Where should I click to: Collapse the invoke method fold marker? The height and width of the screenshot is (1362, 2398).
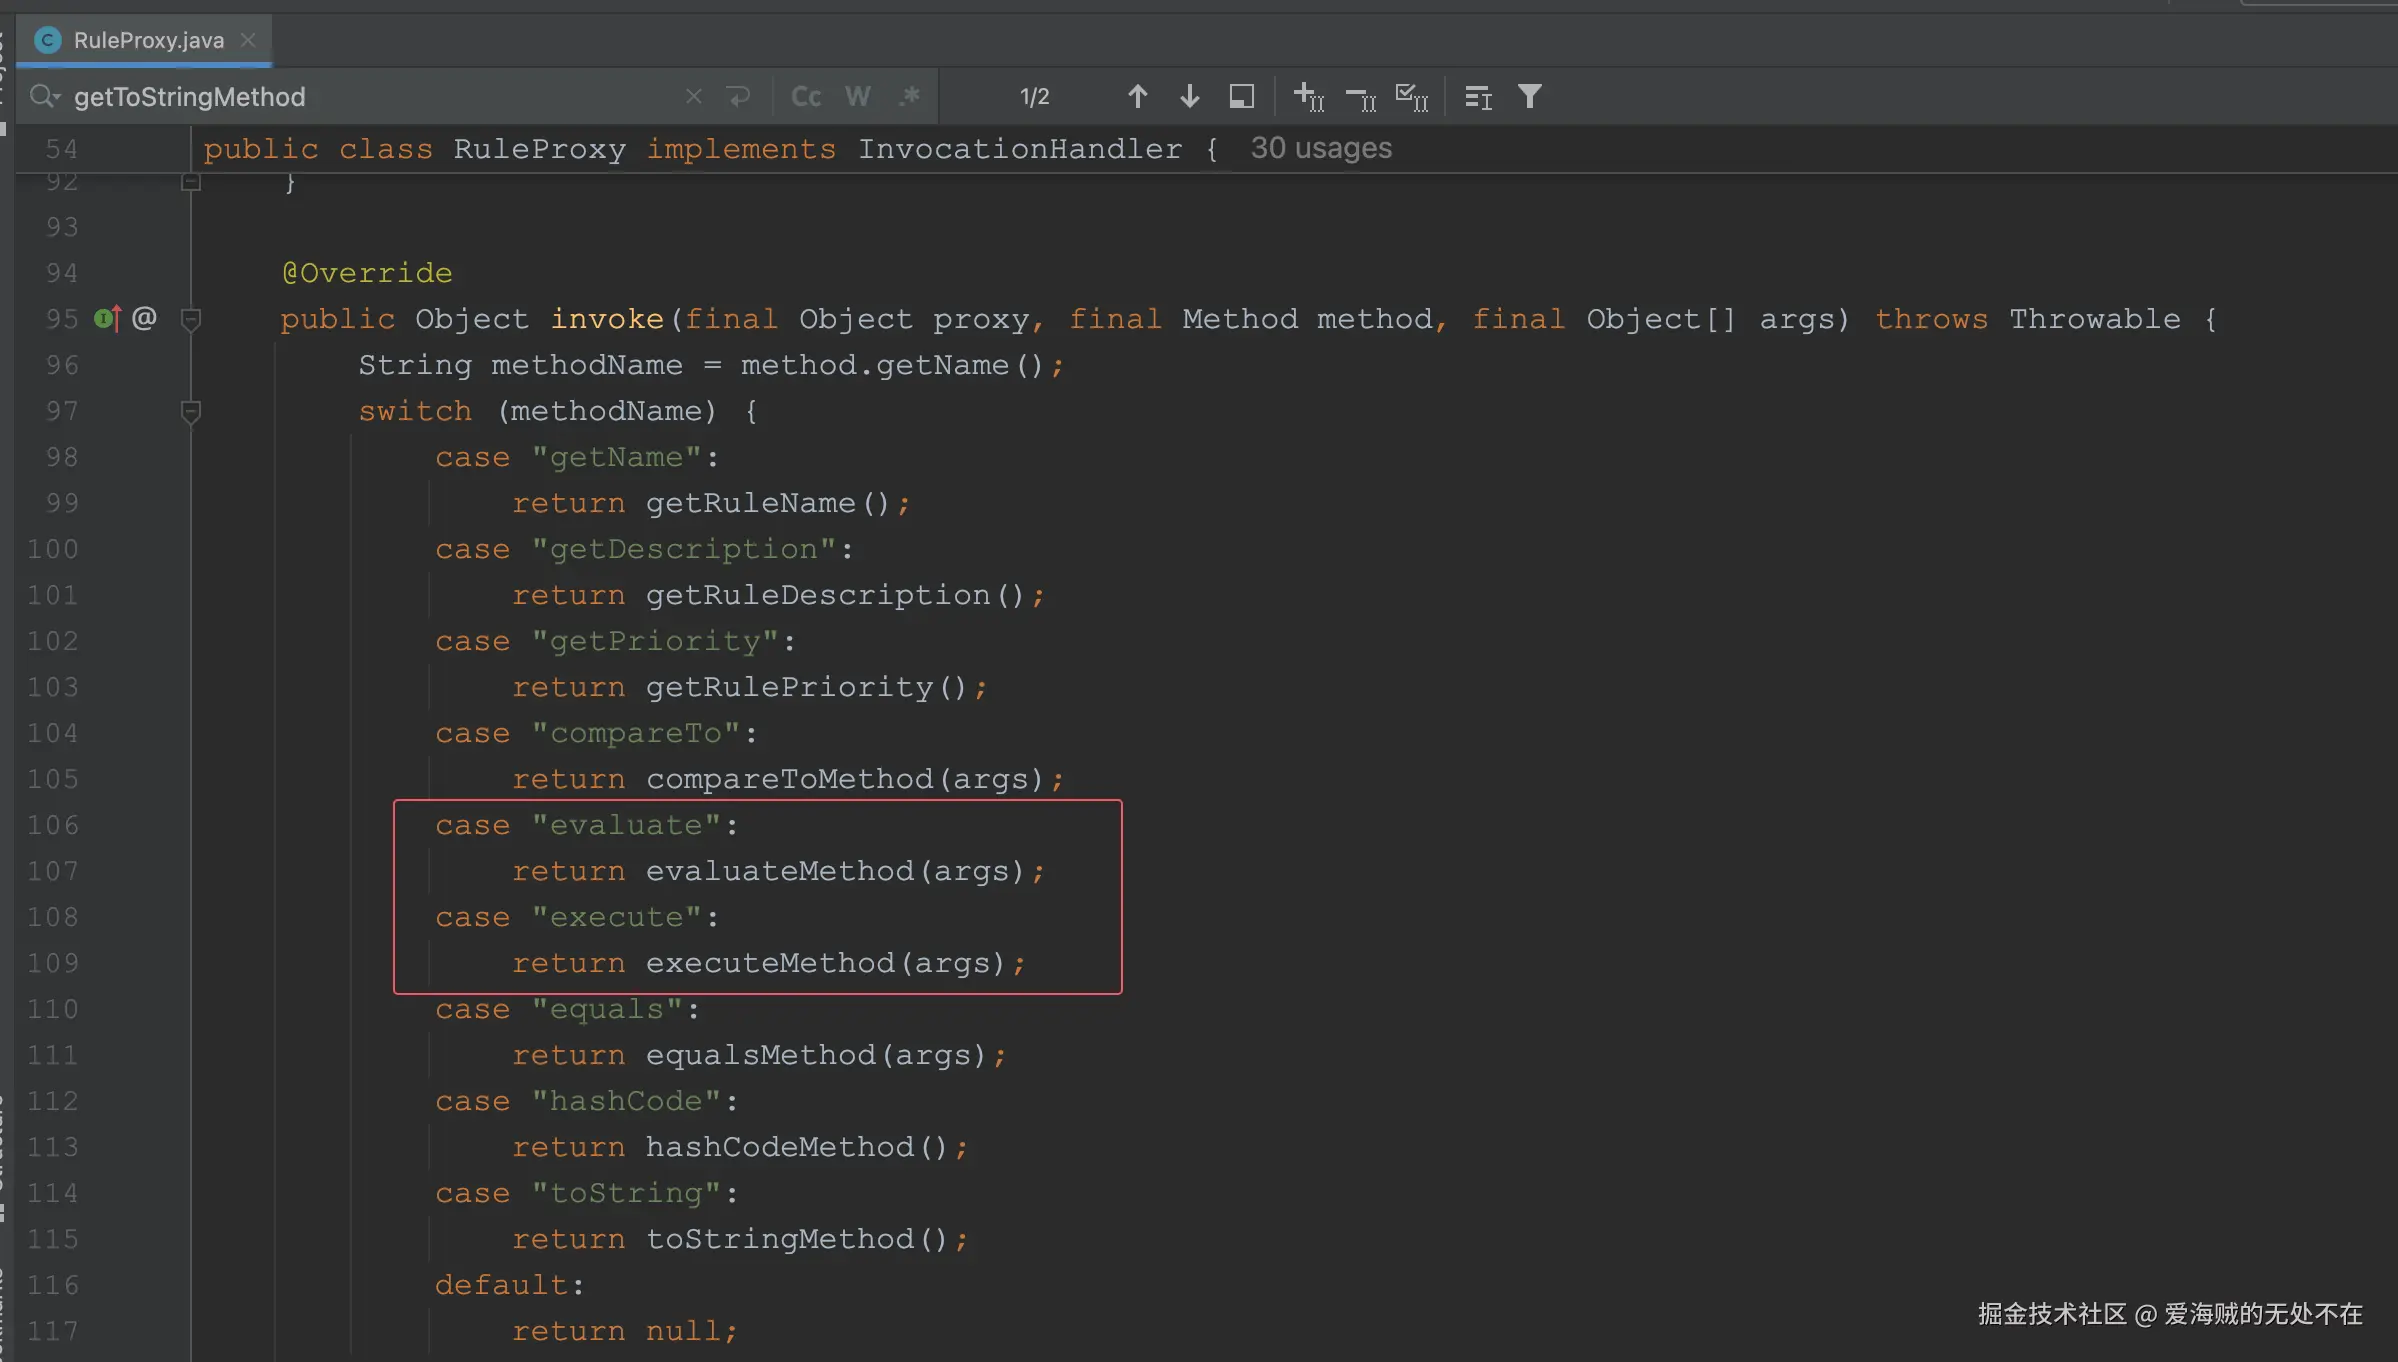[x=191, y=319]
